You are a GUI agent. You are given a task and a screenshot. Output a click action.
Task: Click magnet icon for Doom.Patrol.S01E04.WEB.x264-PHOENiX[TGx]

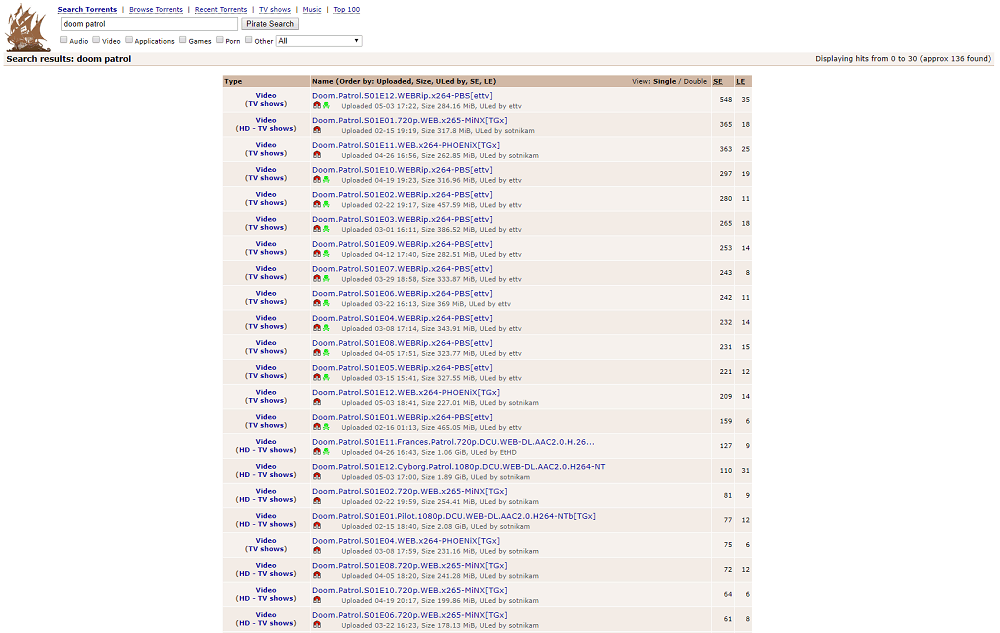317,551
